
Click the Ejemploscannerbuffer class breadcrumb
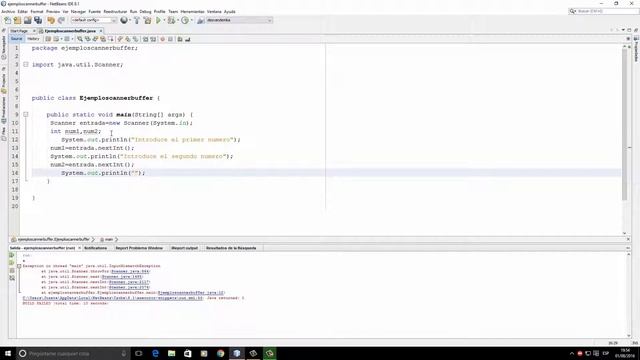tap(53, 240)
